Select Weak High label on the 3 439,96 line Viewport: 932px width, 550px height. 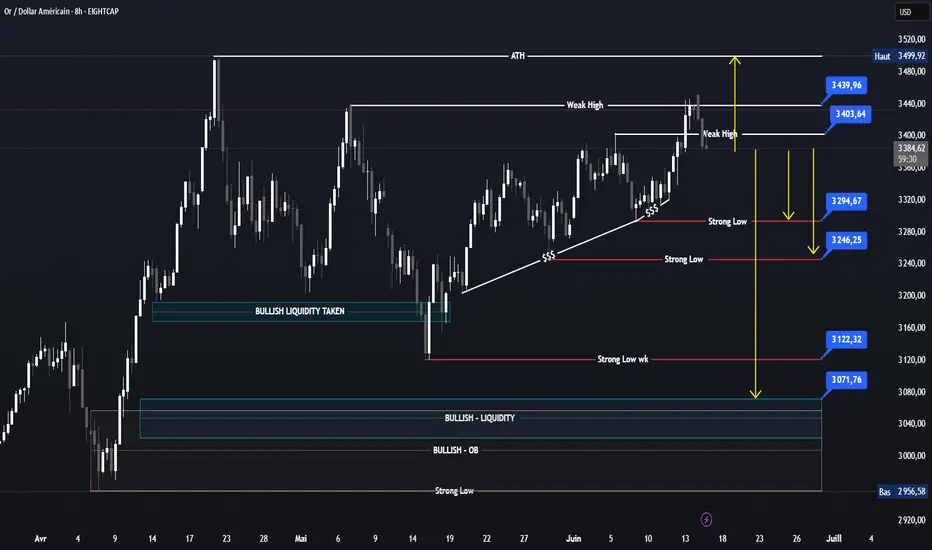pyautogui.click(x=585, y=105)
